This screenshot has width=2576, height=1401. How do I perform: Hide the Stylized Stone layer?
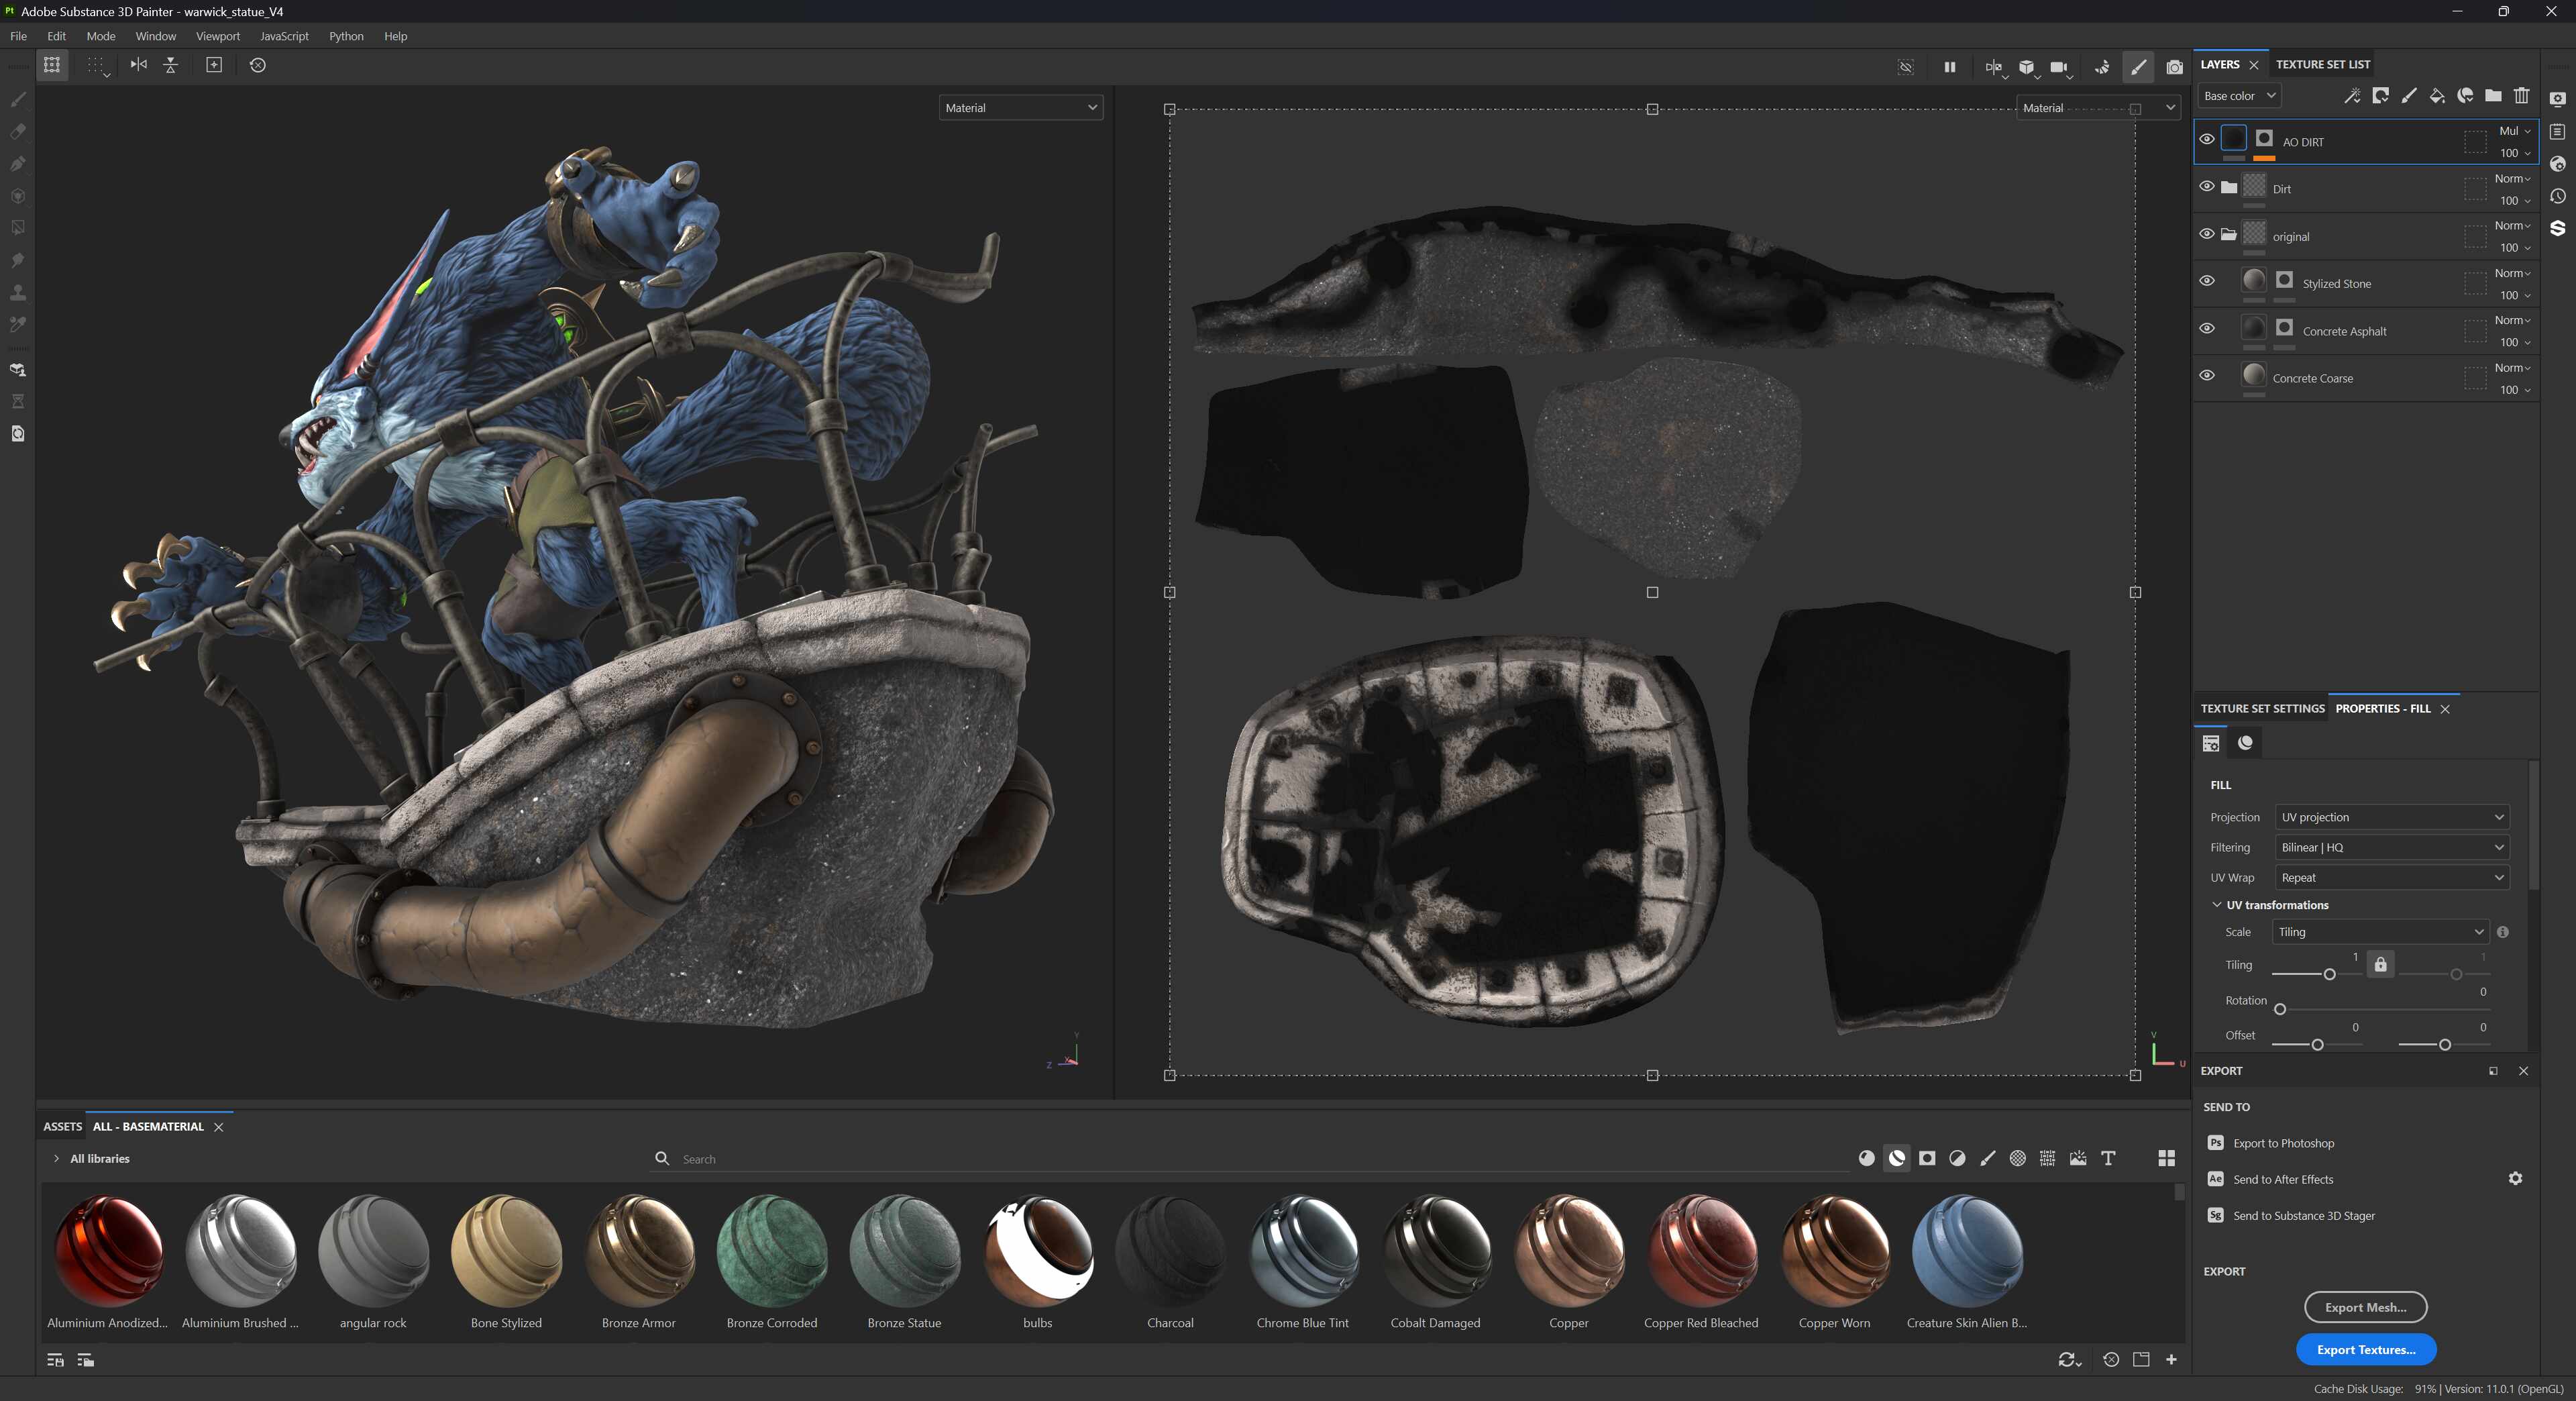coord(2208,281)
